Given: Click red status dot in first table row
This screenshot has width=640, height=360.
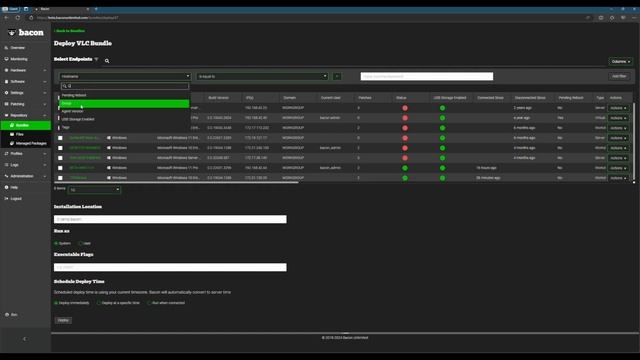Looking at the screenshot, I should tap(405, 108).
